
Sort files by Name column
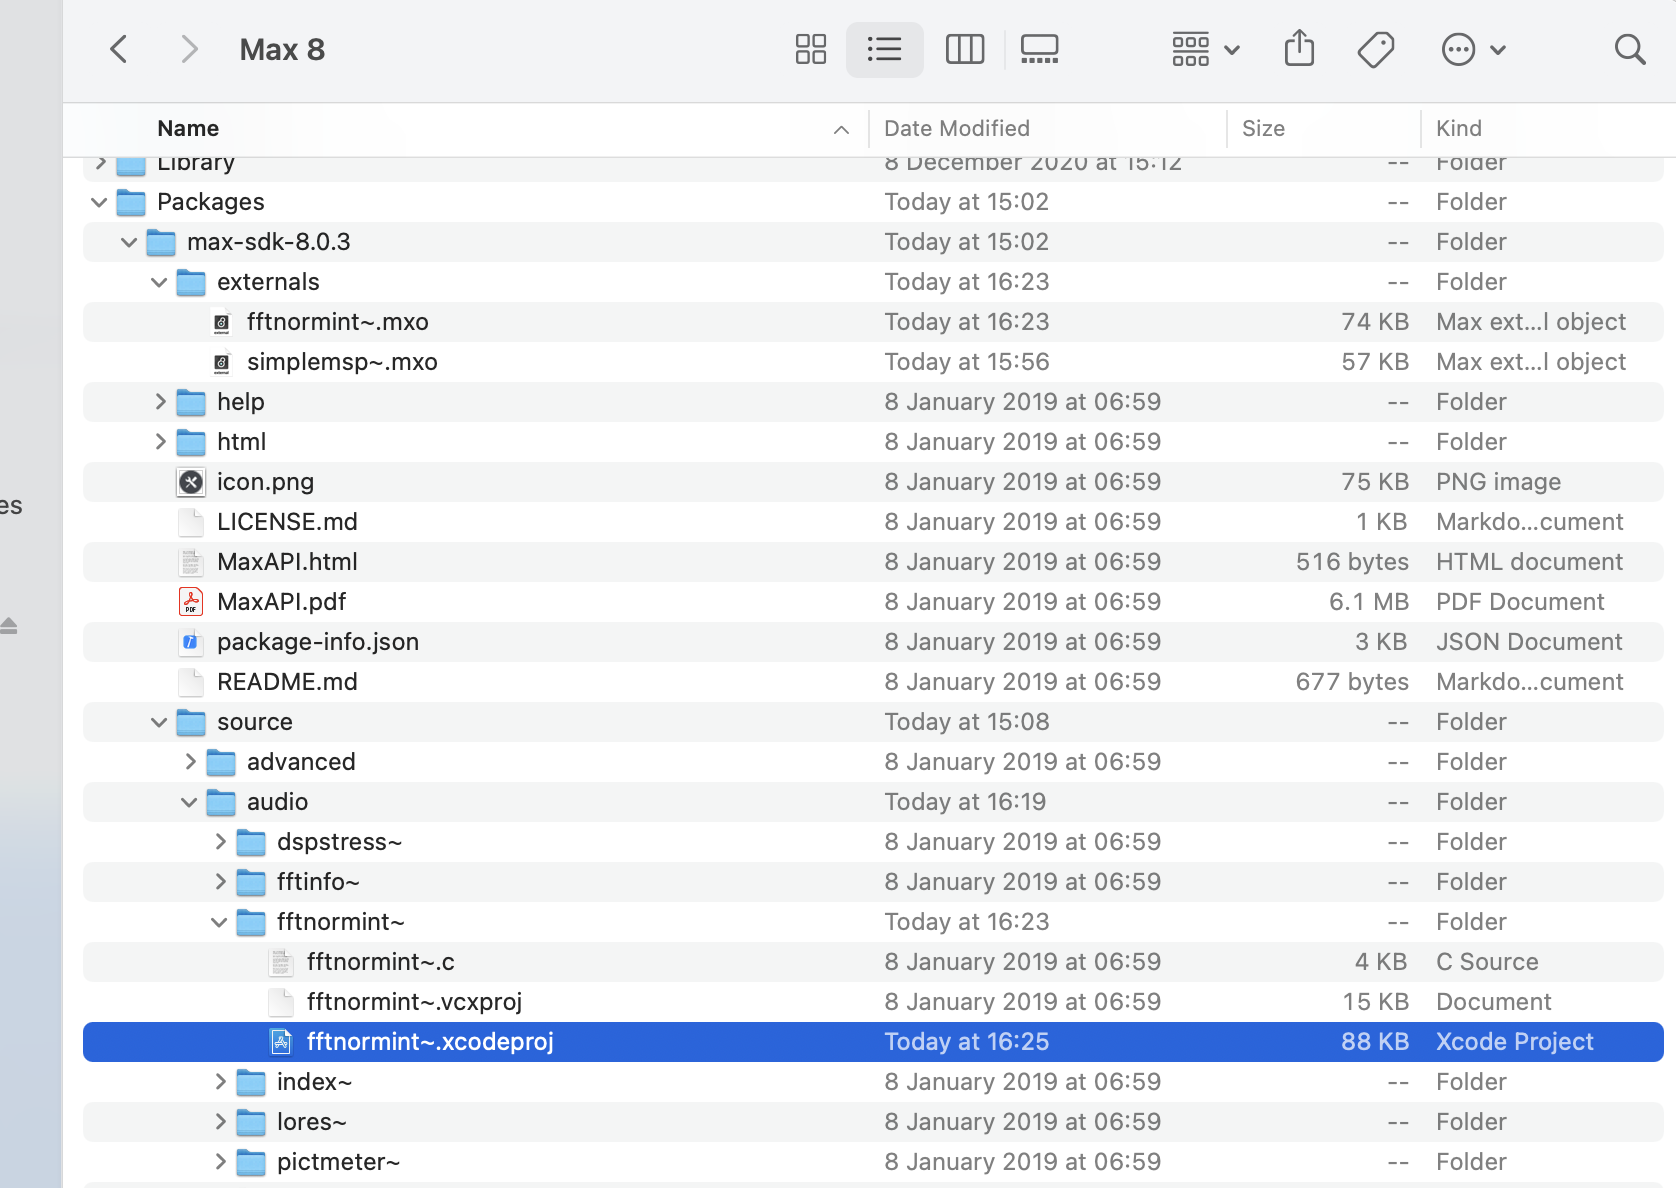(188, 128)
